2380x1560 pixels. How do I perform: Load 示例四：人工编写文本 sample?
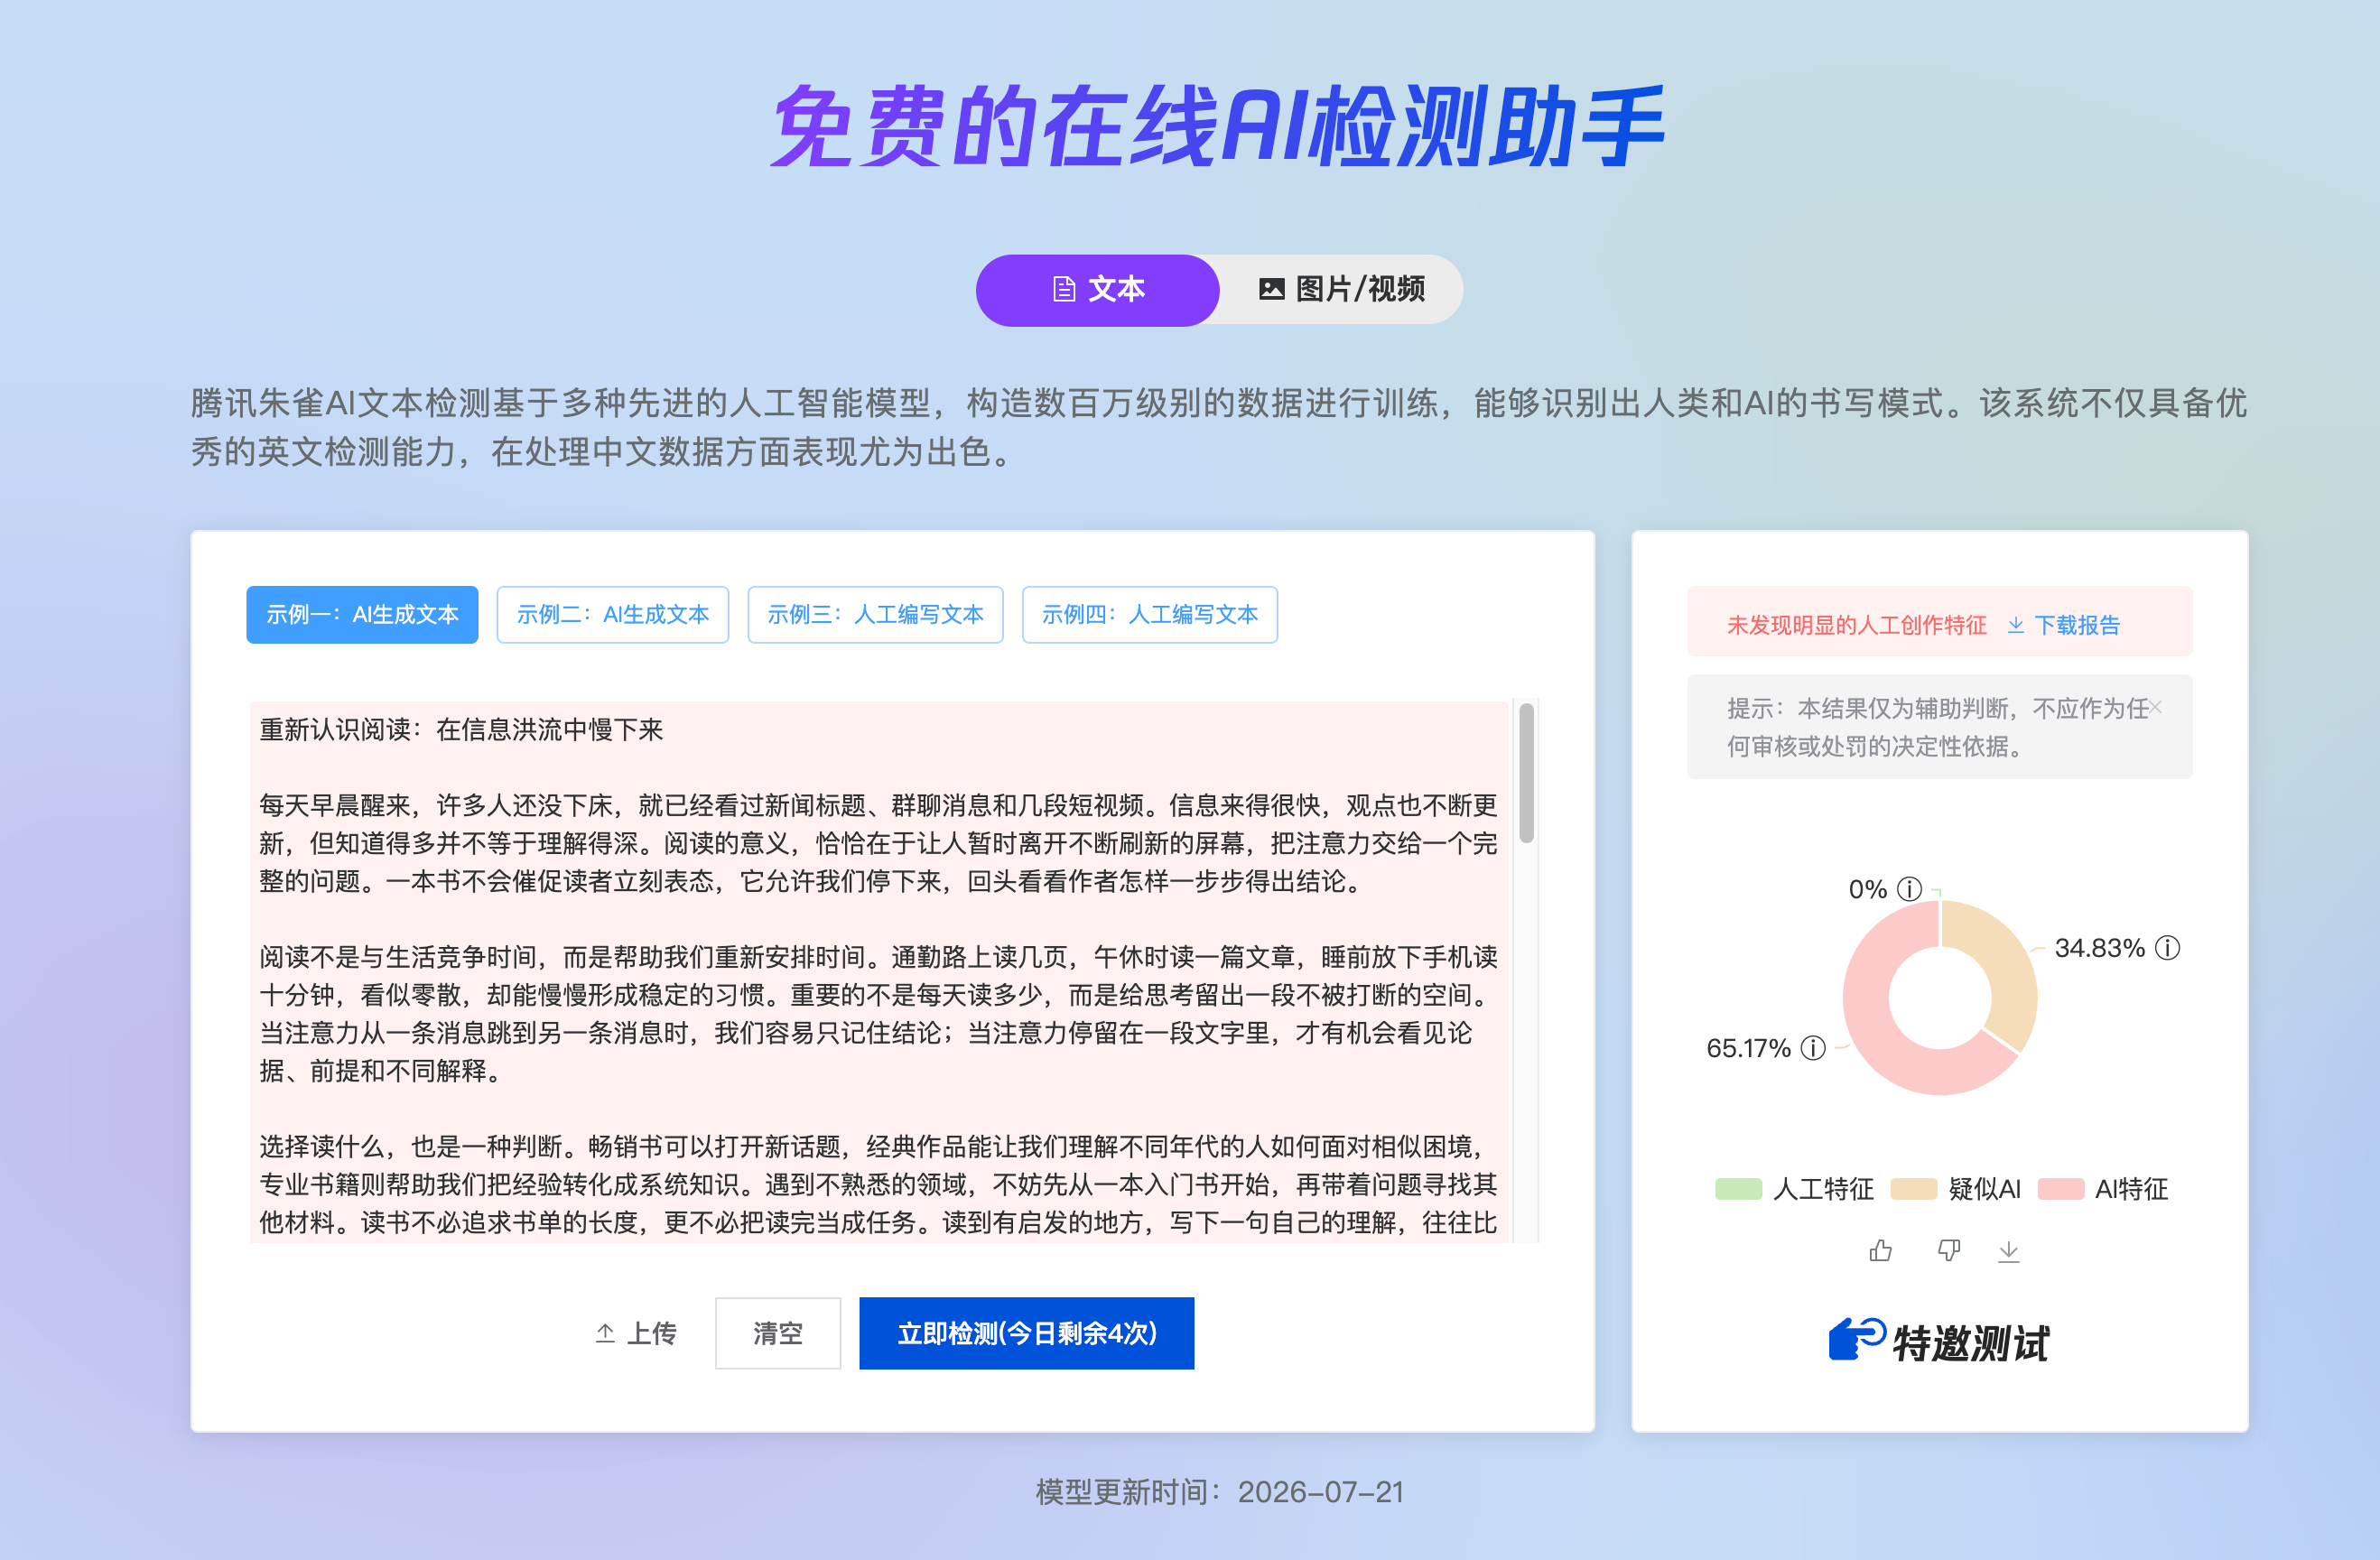click(1149, 614)
